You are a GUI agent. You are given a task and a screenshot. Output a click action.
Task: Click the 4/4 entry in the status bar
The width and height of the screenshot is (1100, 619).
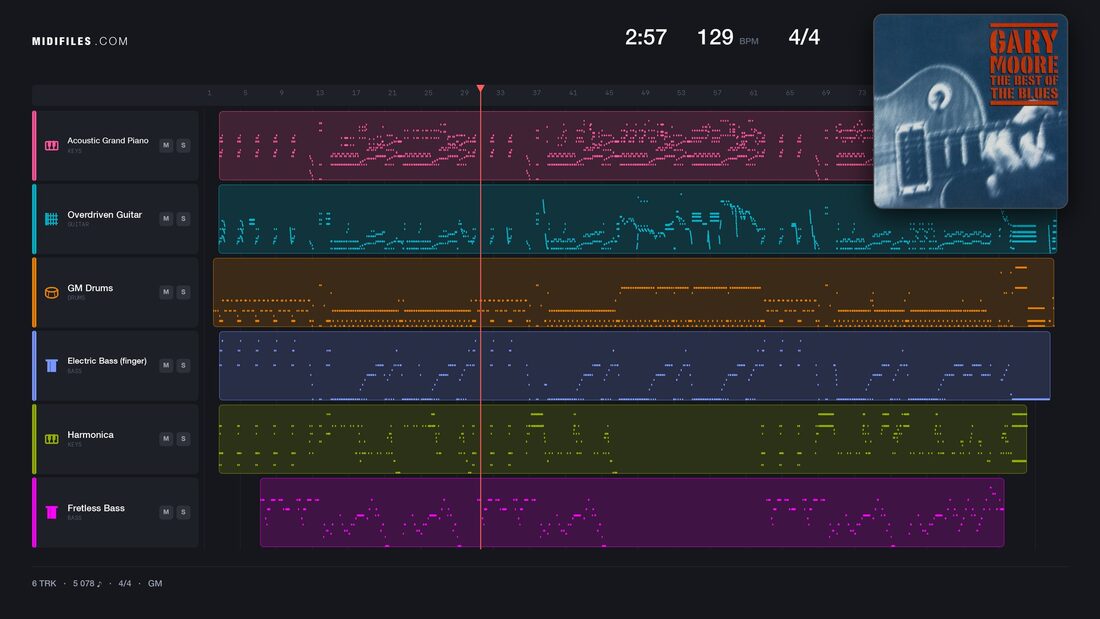coord(124,583)
